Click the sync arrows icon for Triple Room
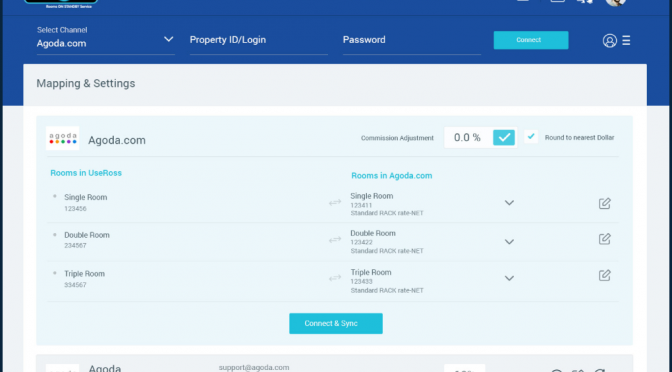 pos(335,278)
